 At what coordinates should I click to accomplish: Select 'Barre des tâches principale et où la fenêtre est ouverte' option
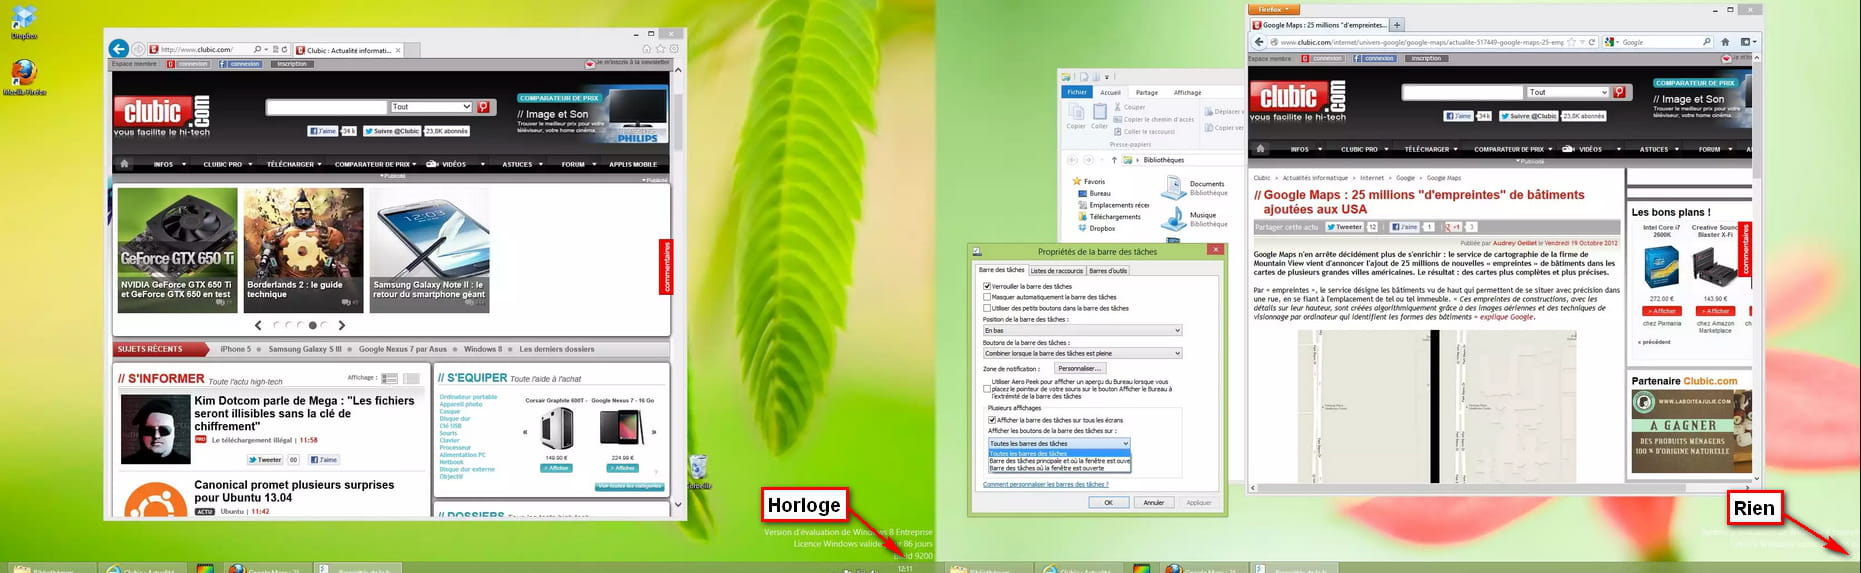point(1059,461)
